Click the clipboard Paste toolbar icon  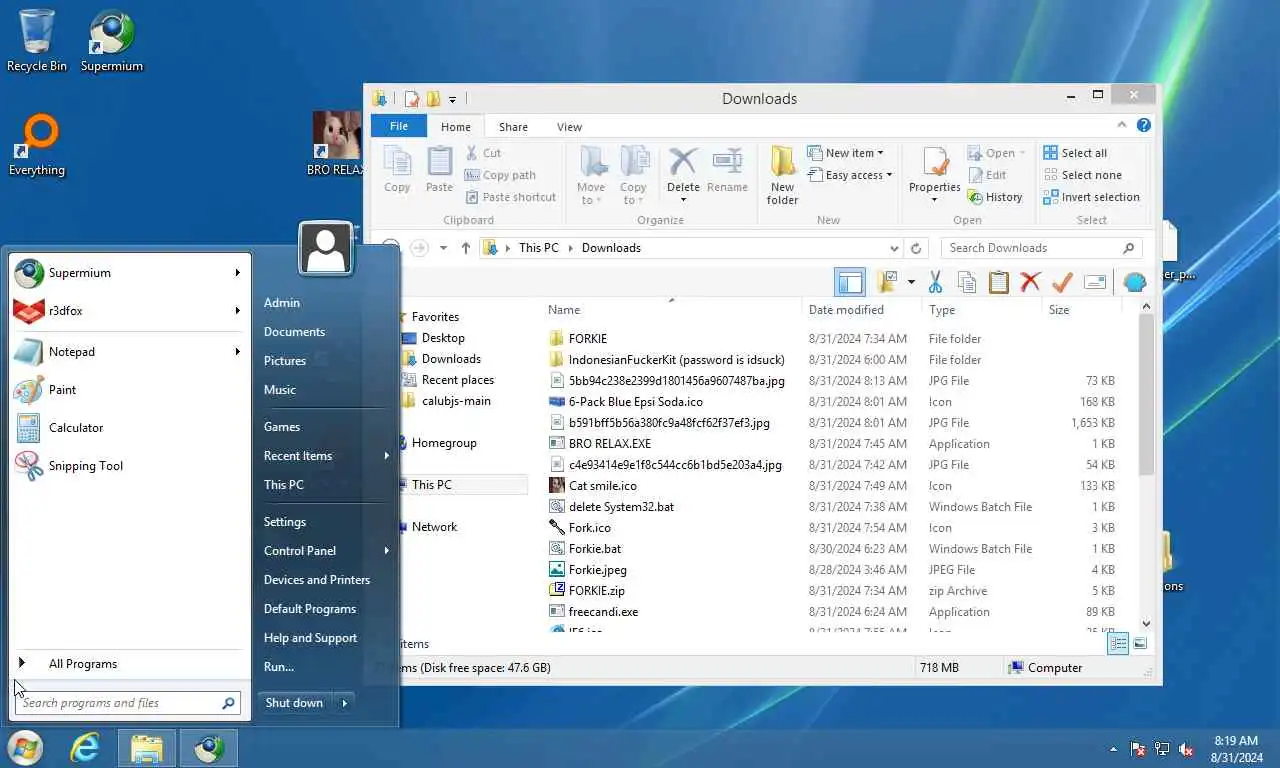998,282
